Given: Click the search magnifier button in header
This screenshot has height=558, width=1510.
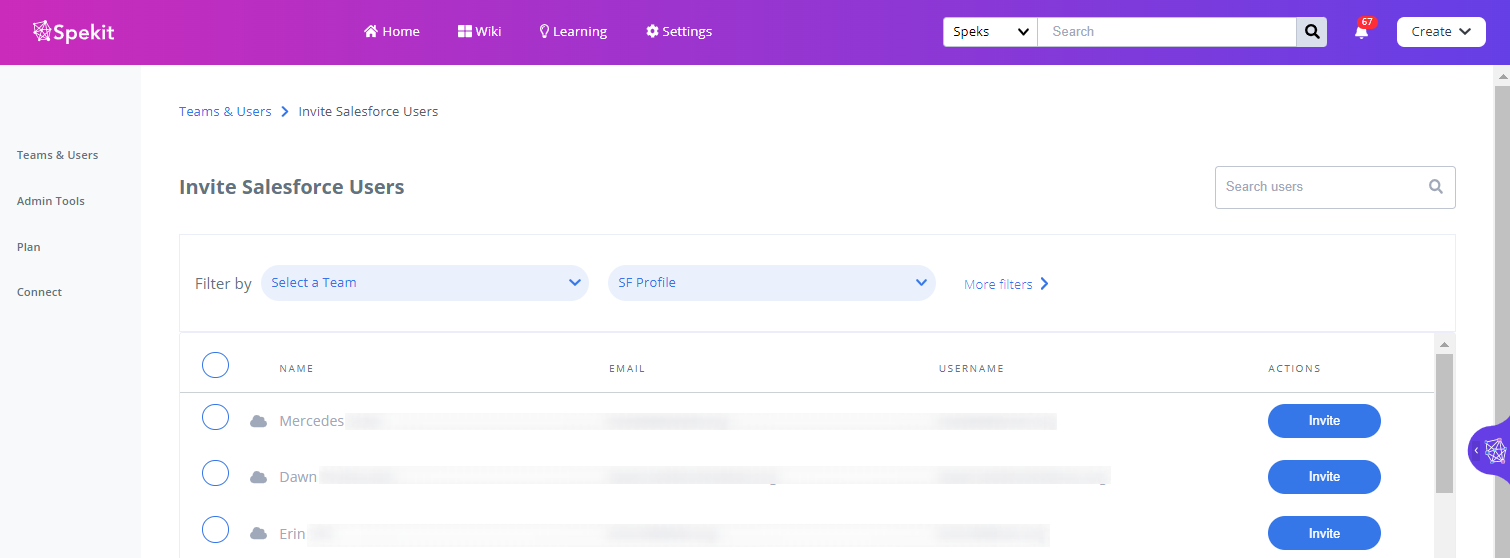Looking at the screenshot, I should 1312,32.
